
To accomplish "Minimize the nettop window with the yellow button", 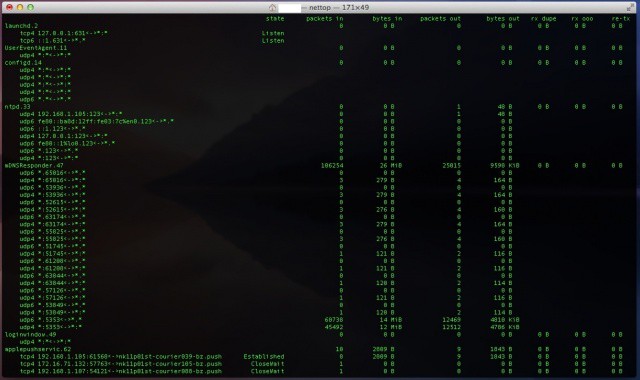I will pyautogui.click(x=20, y=7).
